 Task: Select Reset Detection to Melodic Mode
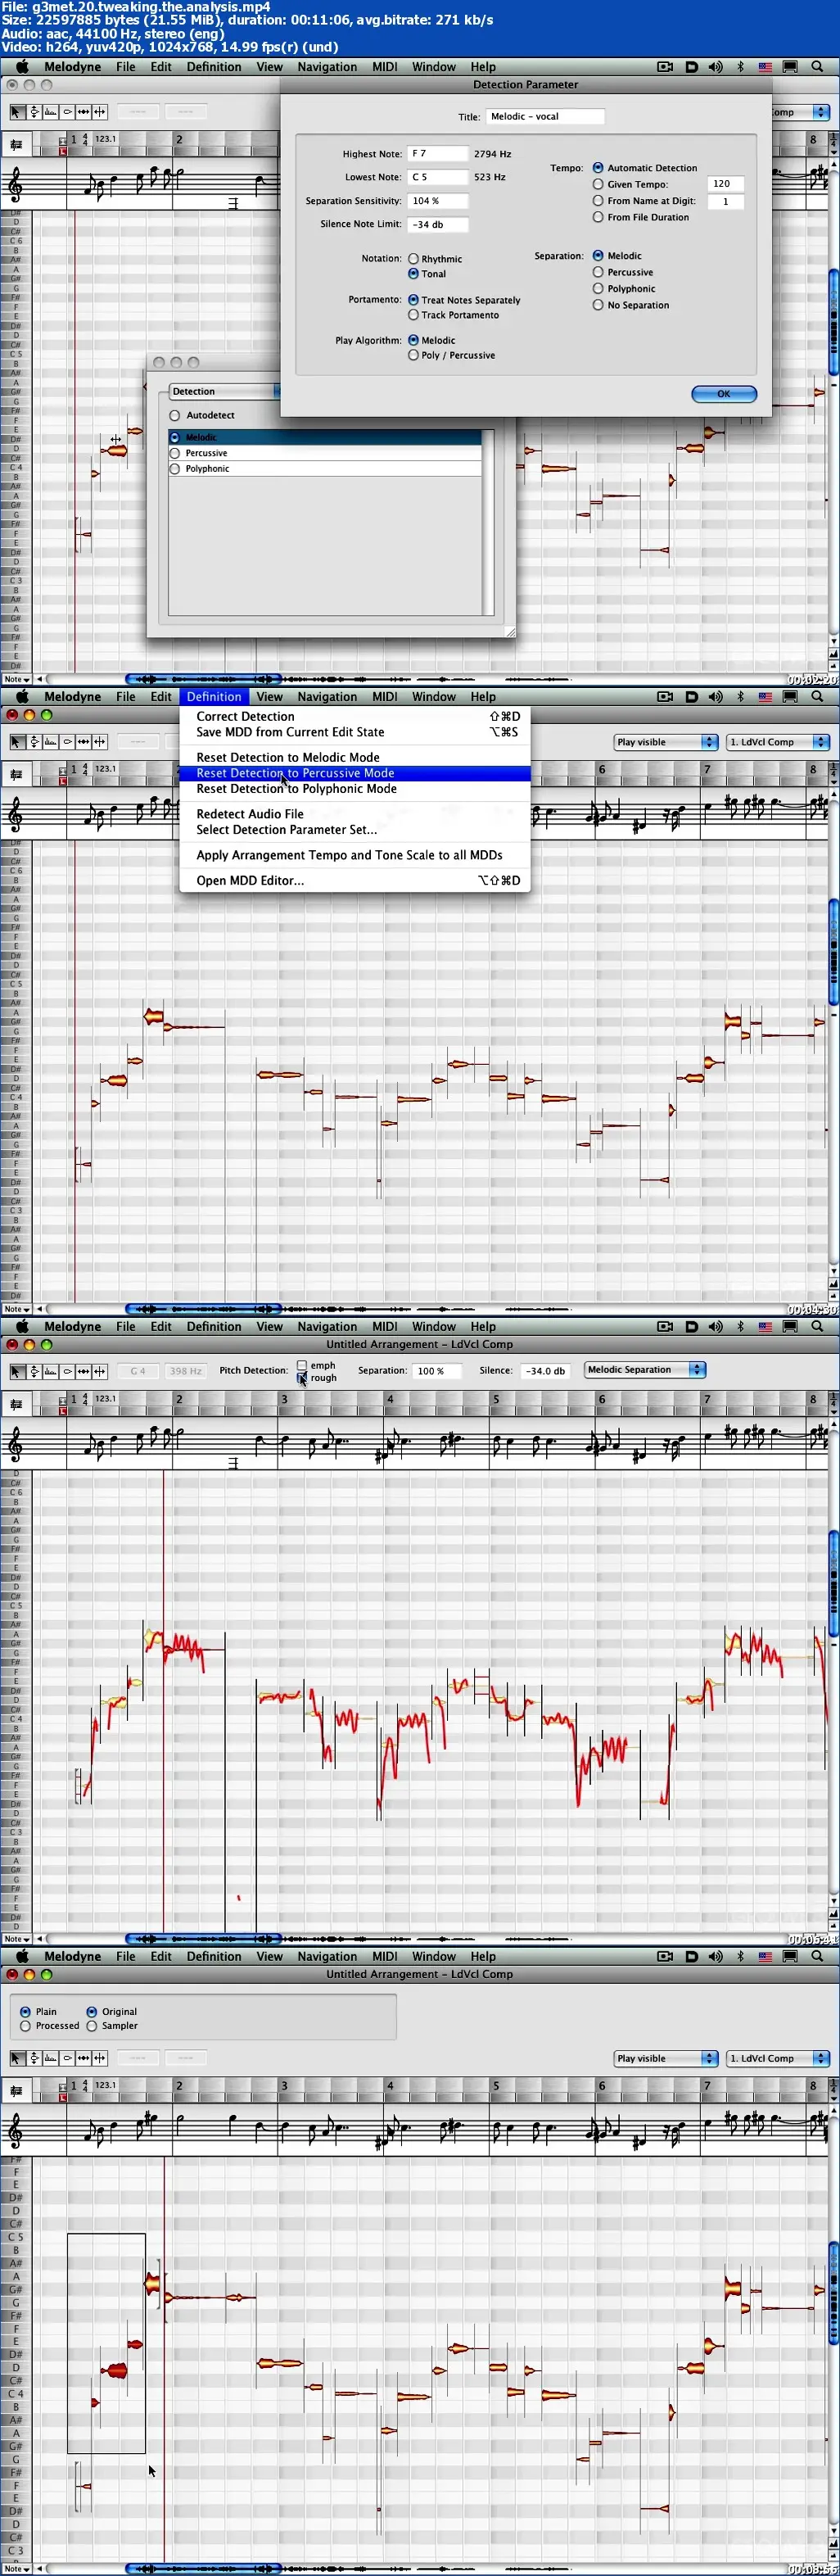coord(288,757)
